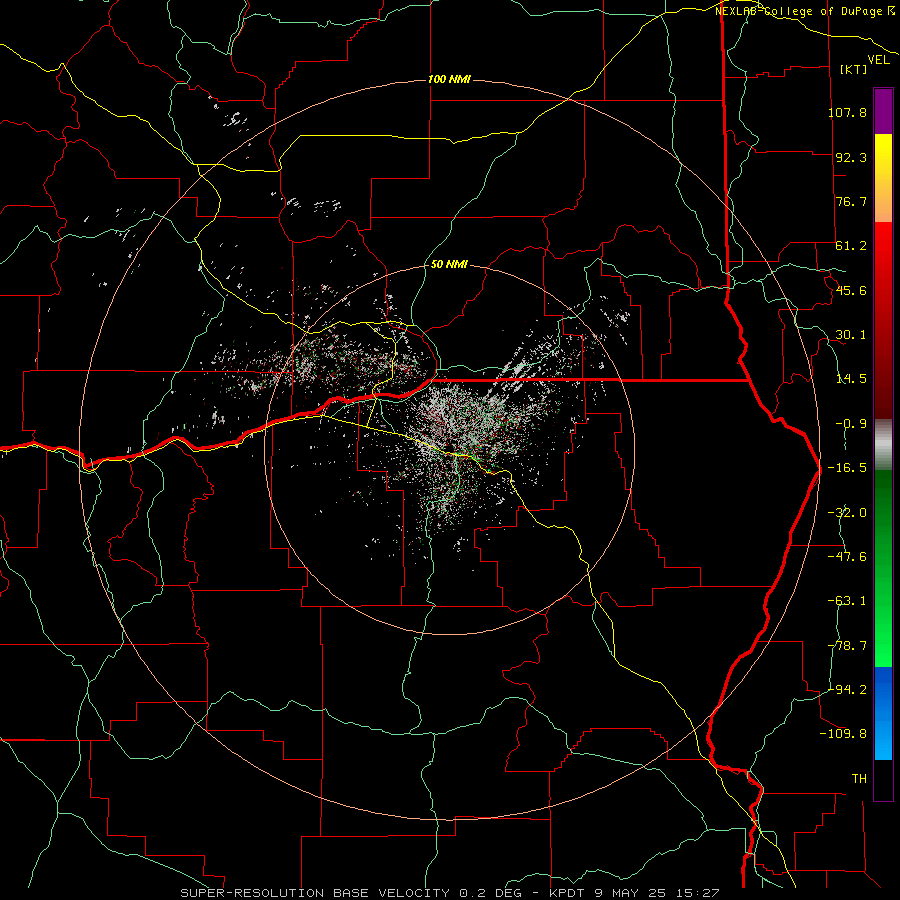The image size is (900, 900).
Task: Click the 100 NMI range ring label
Action: [449, 79]
